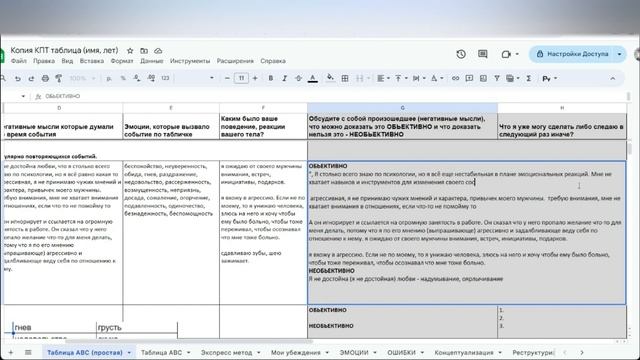Screen dimensions: 640x360
Task: Open the vertical align dropdown
Action: click(x=401, y=78)
